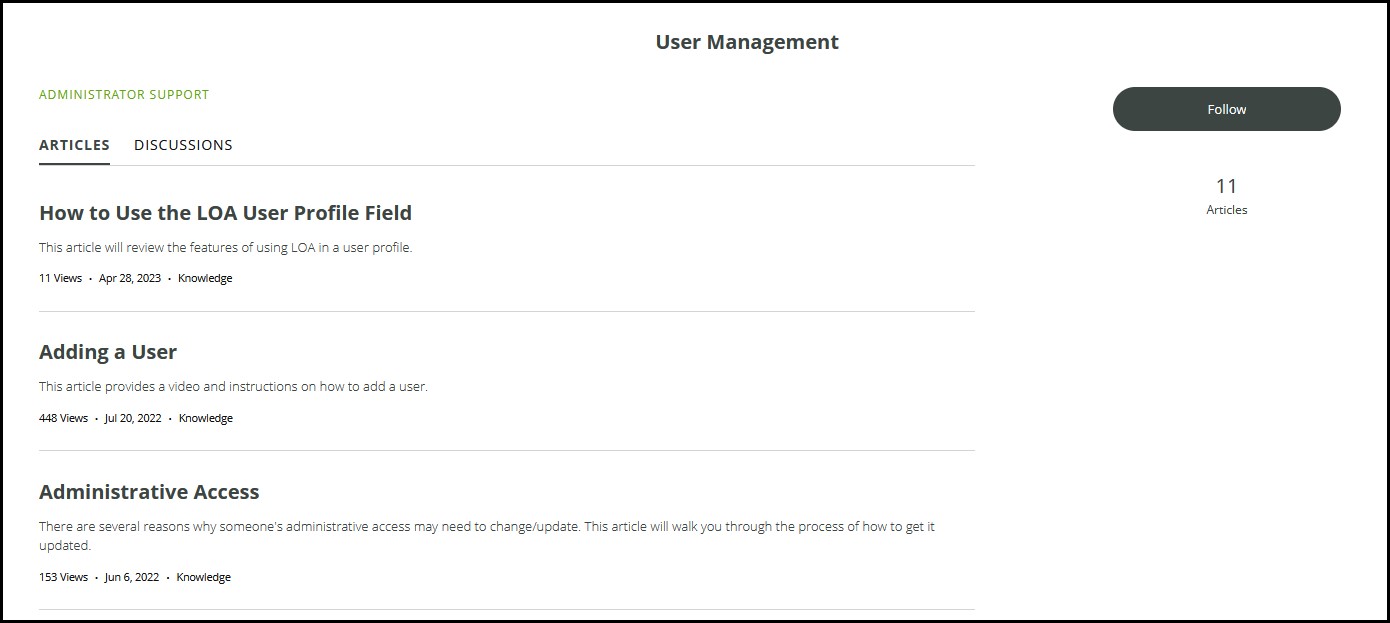The image size is (1390, 623).
Task: Click the Articles label below the count
Action: [x=1226, y=210]
